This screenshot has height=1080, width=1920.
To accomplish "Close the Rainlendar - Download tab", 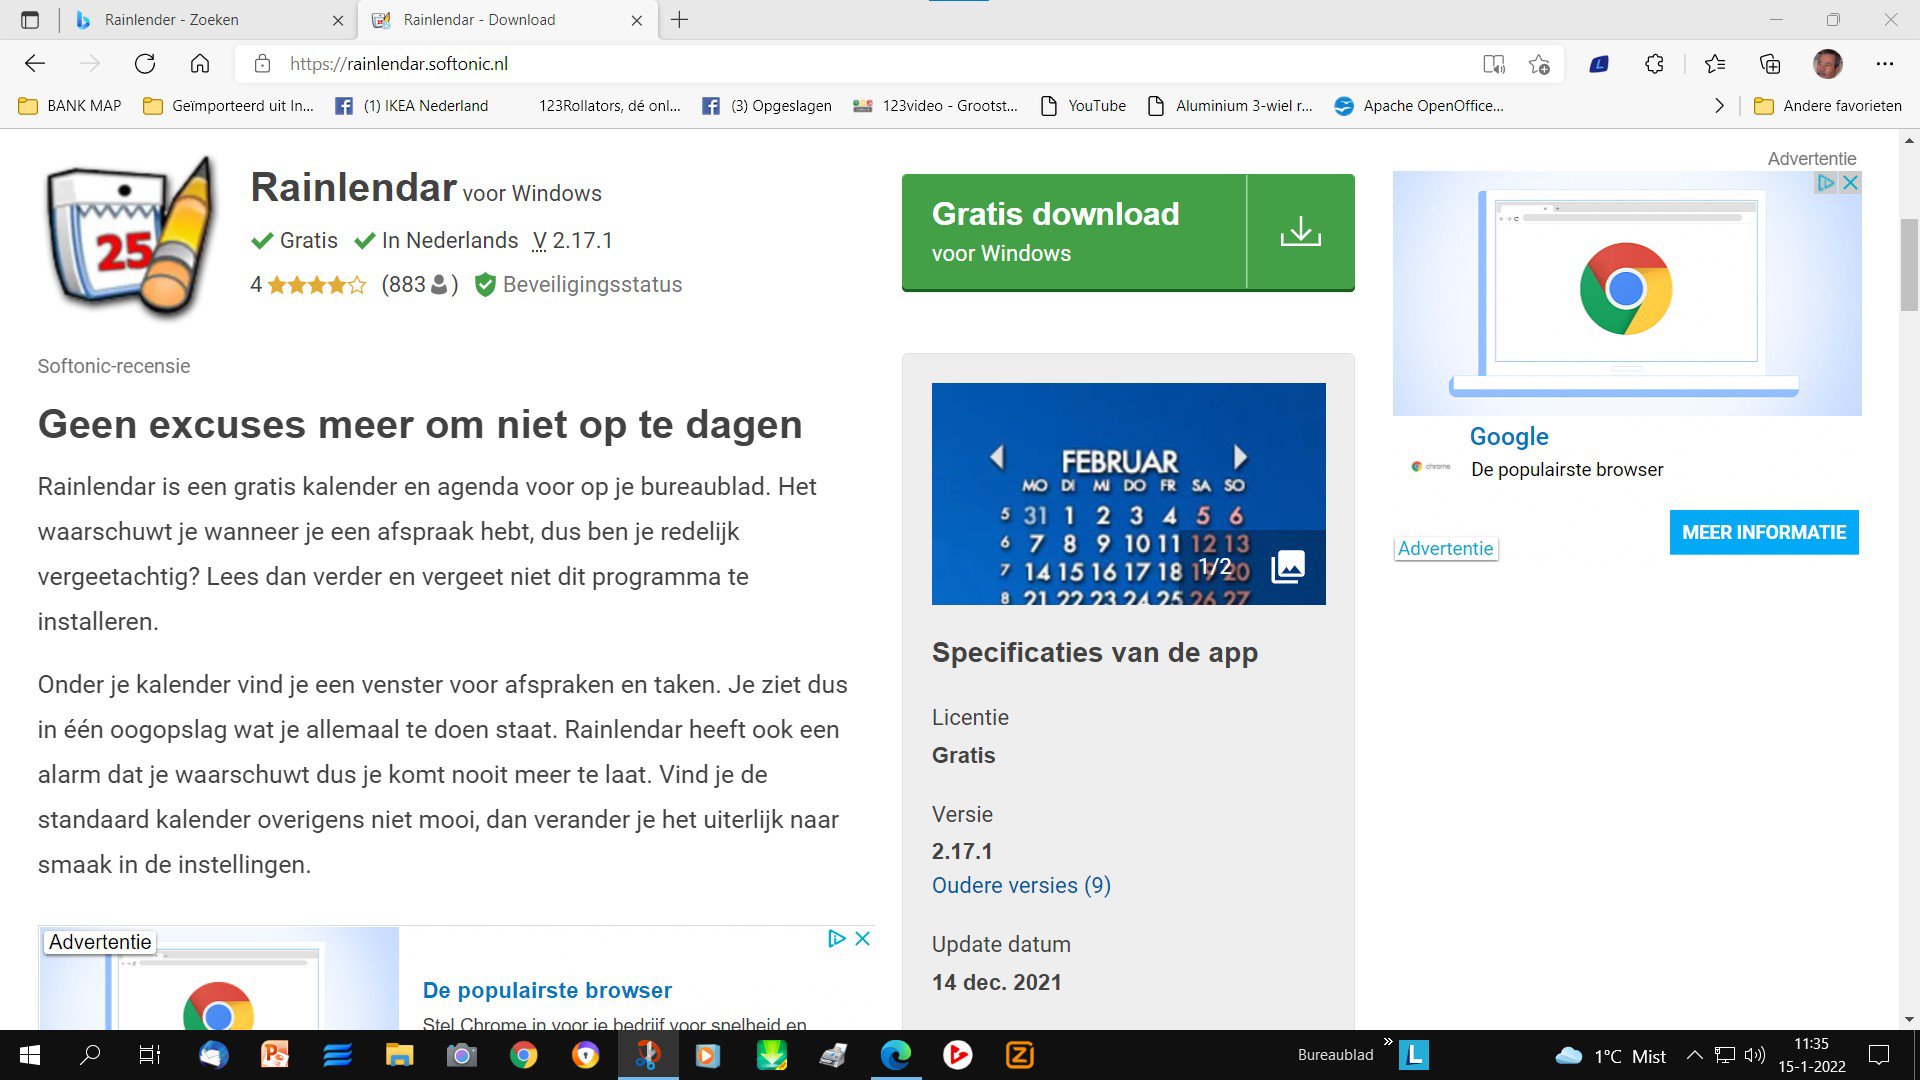I will click(x=637, y=20).
